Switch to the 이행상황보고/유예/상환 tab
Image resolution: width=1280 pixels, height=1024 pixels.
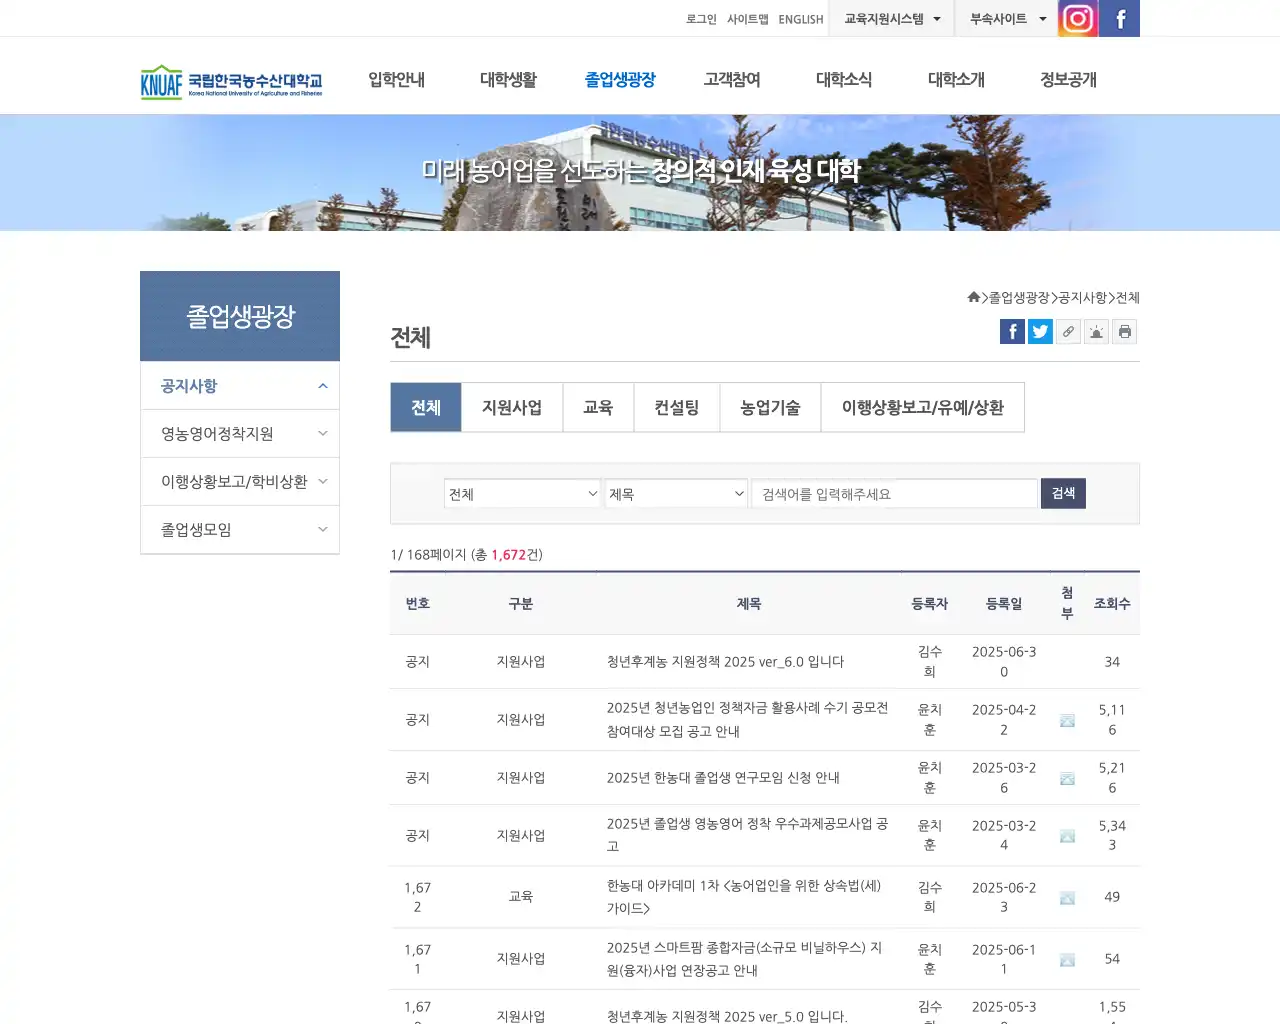point(923,407)
